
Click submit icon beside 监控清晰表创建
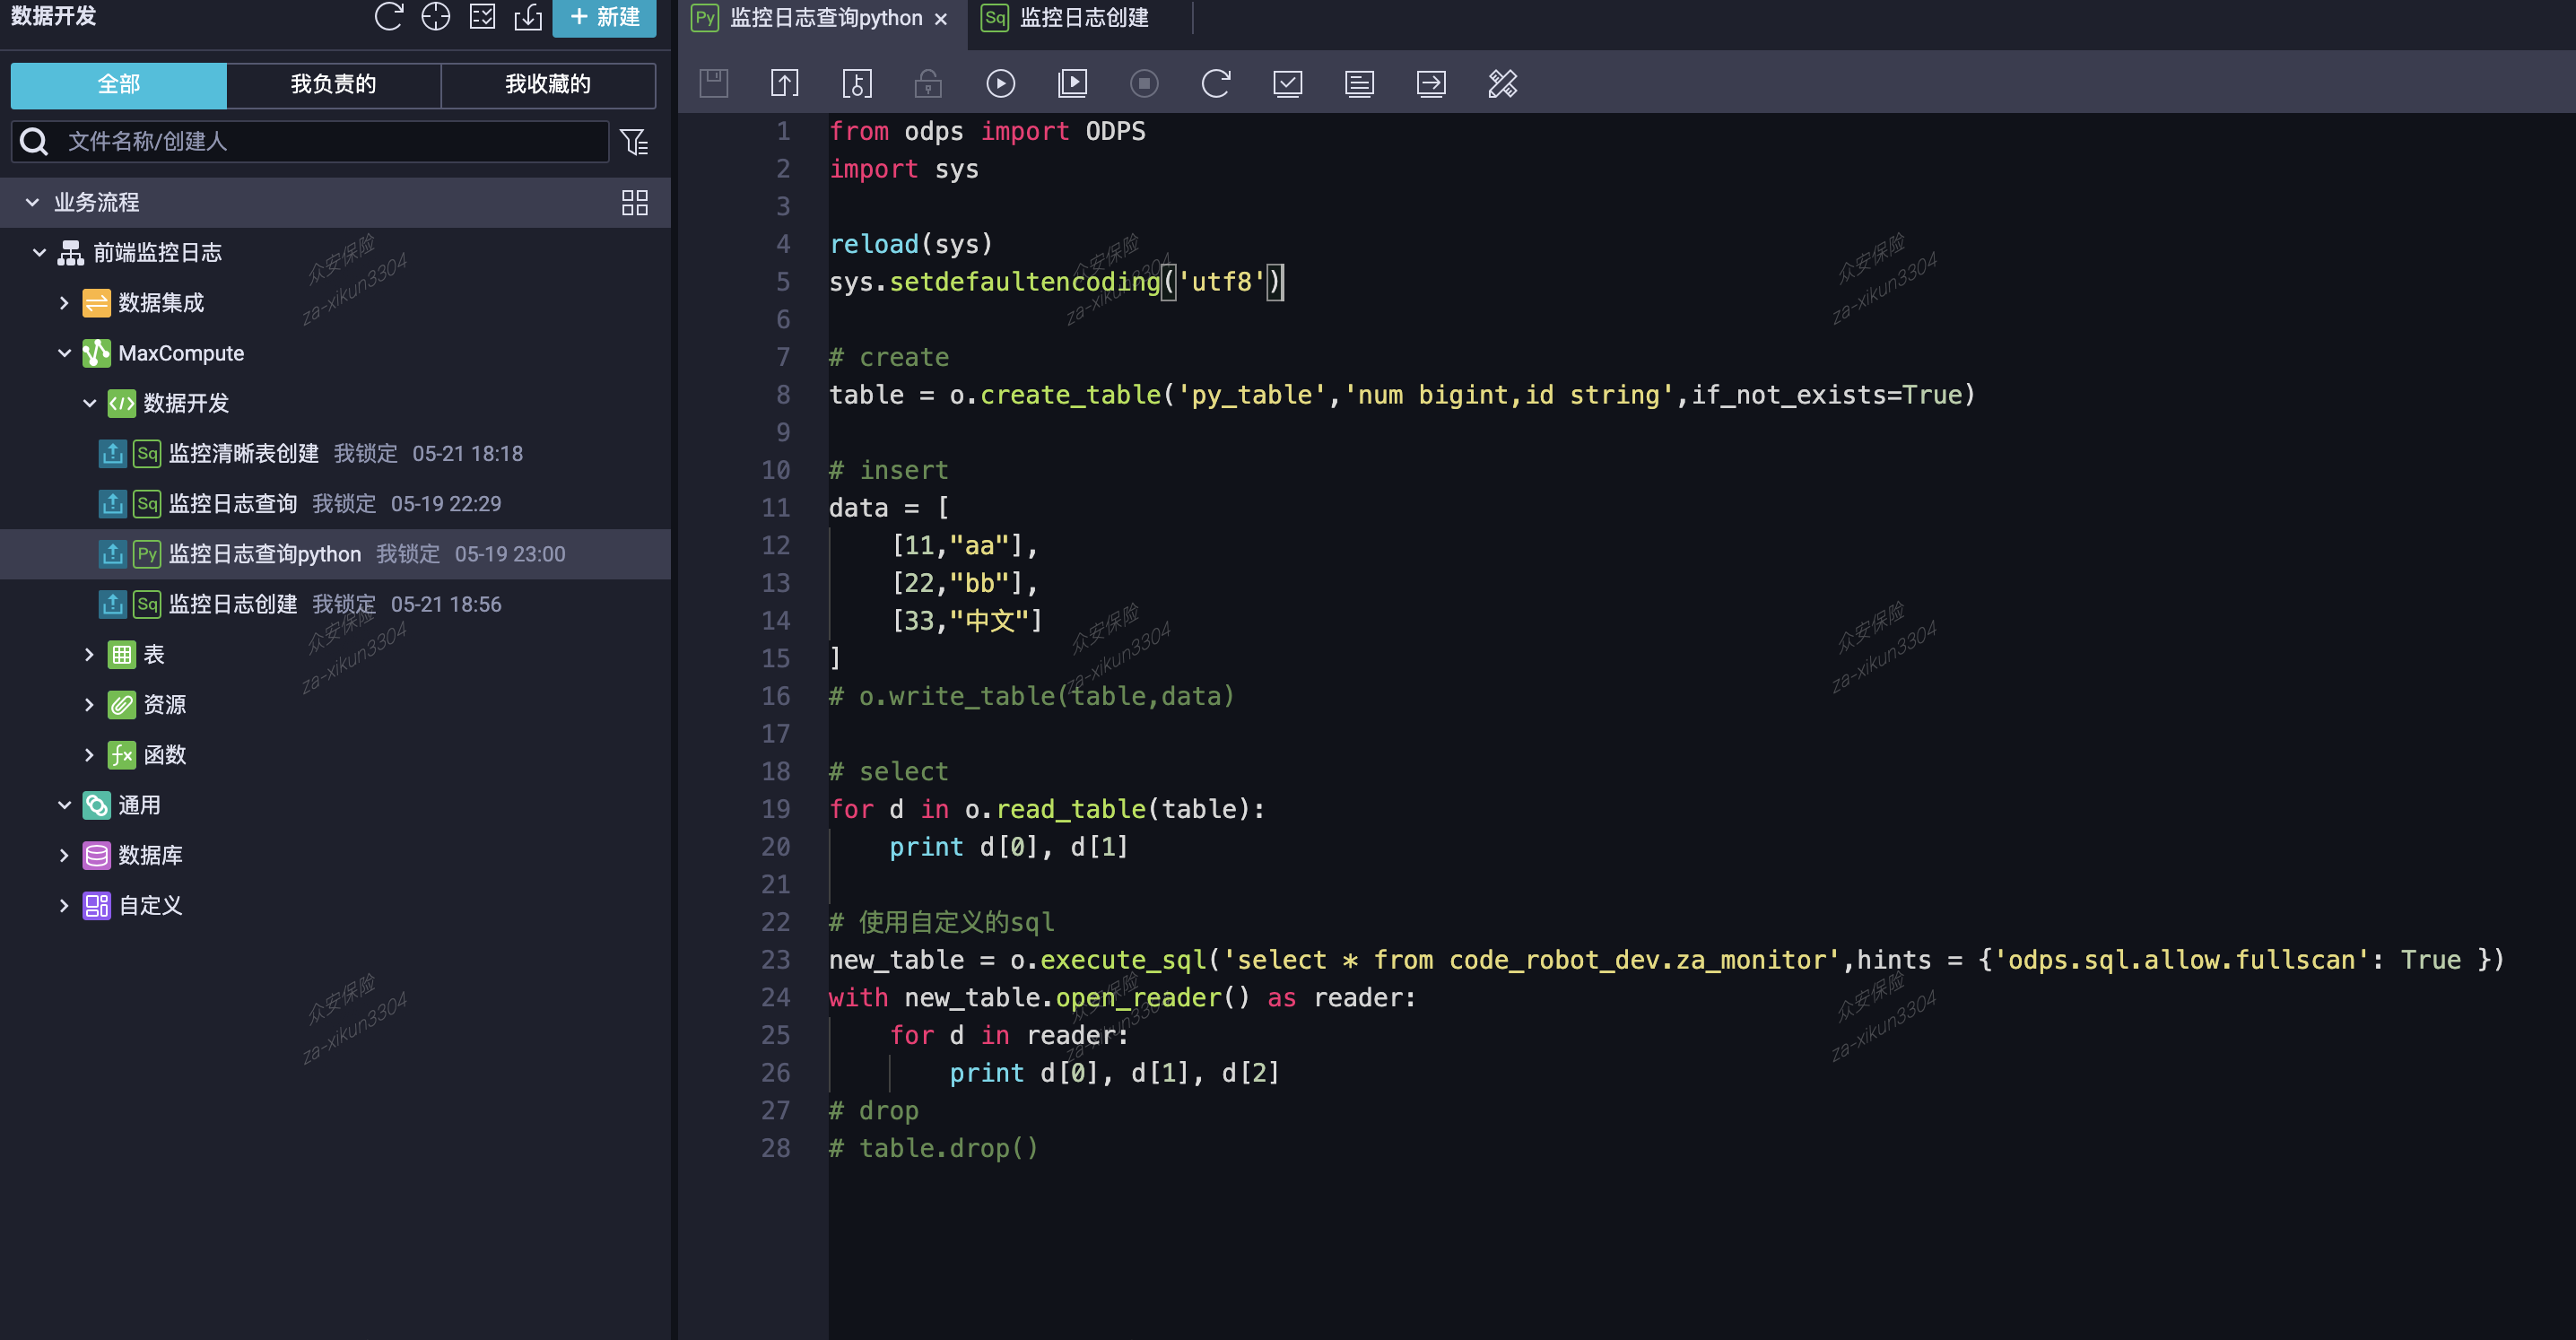(x=112, y=454)
